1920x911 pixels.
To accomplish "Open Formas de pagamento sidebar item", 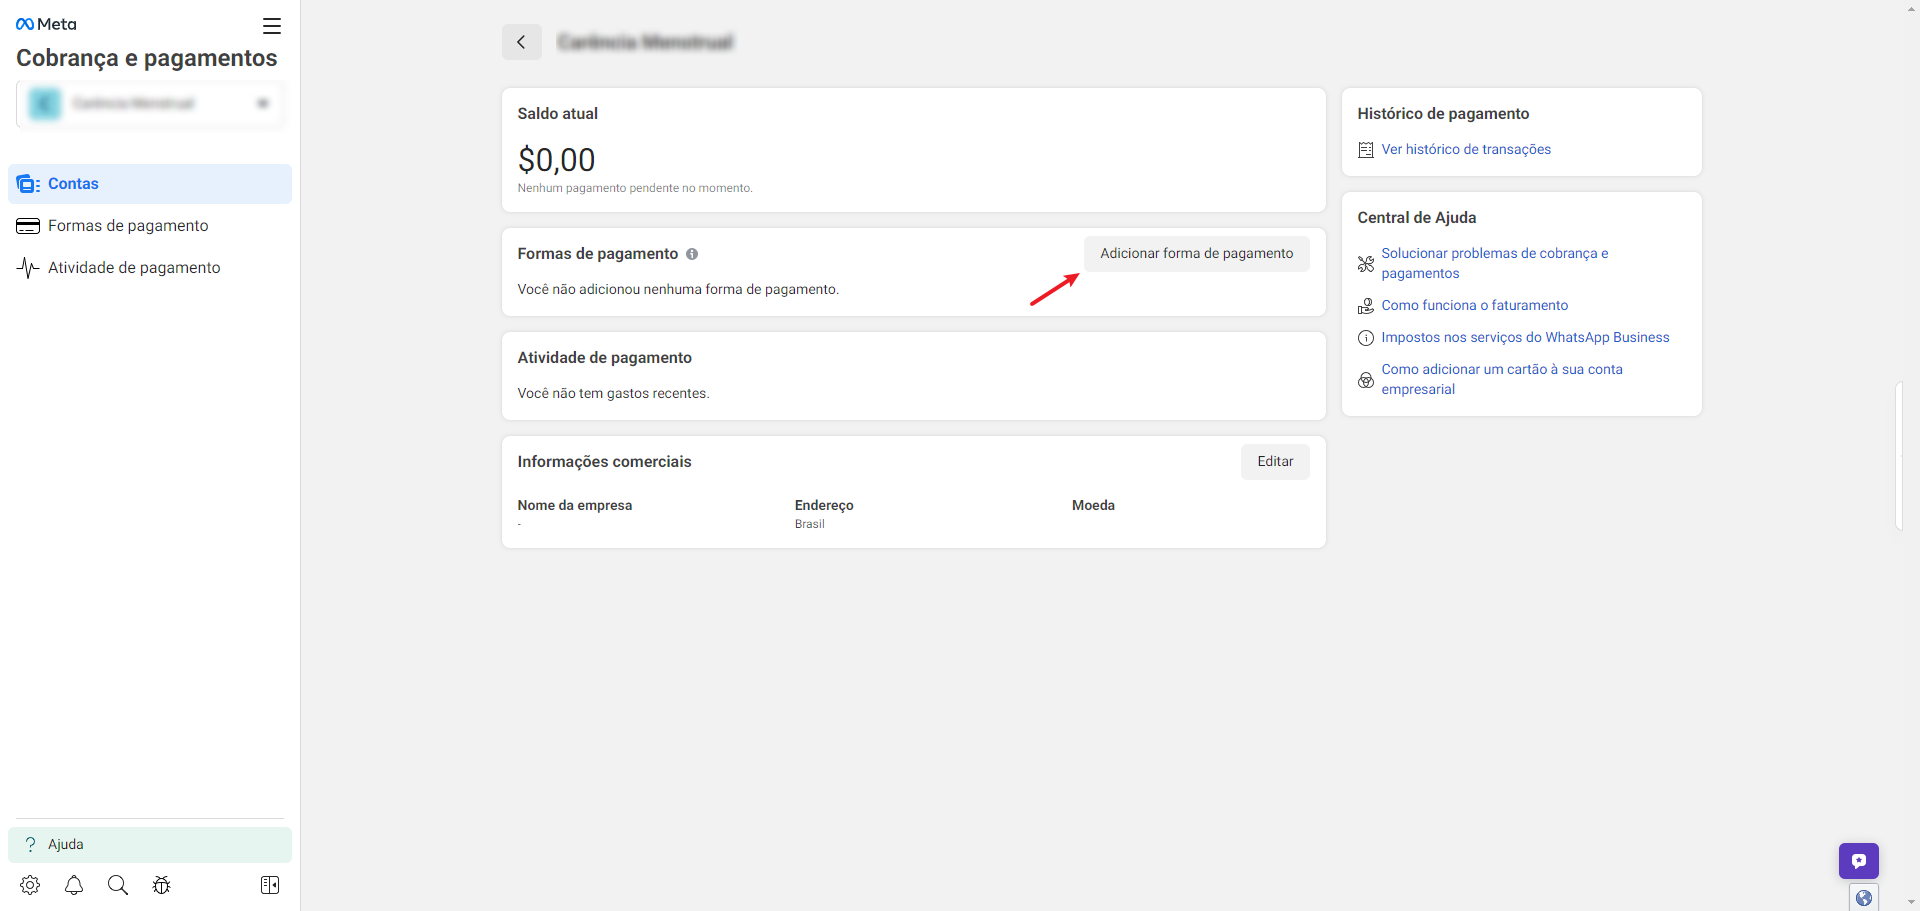I will click(128, 226).
